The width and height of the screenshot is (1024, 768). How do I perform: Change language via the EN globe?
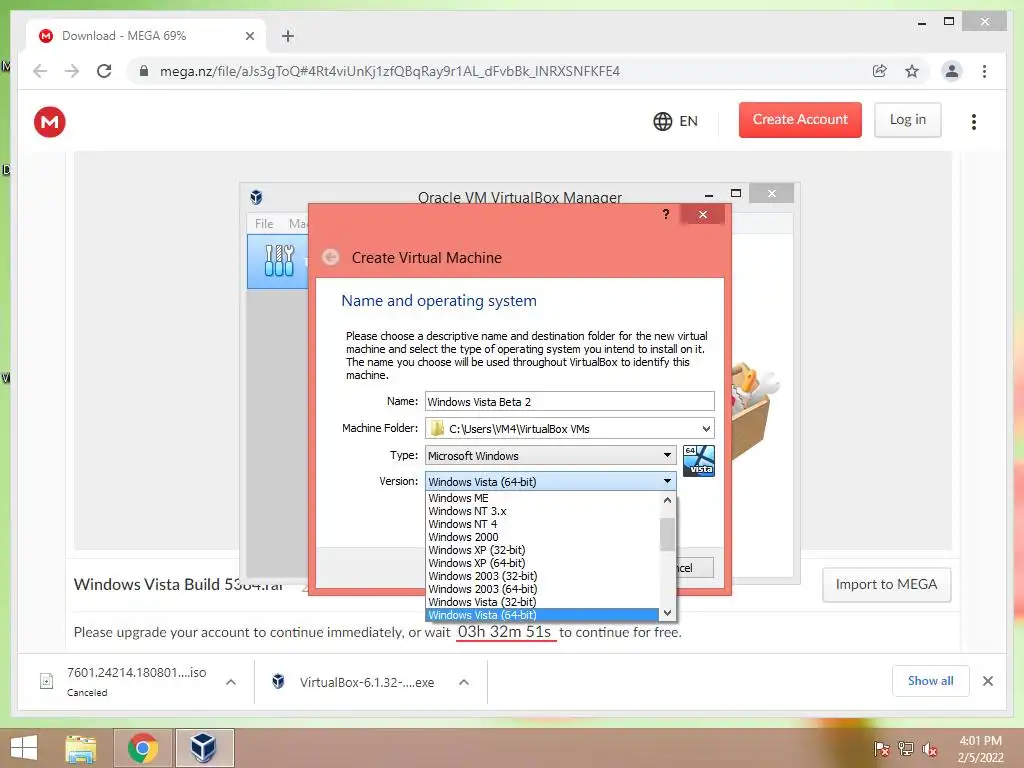[675, 121]
